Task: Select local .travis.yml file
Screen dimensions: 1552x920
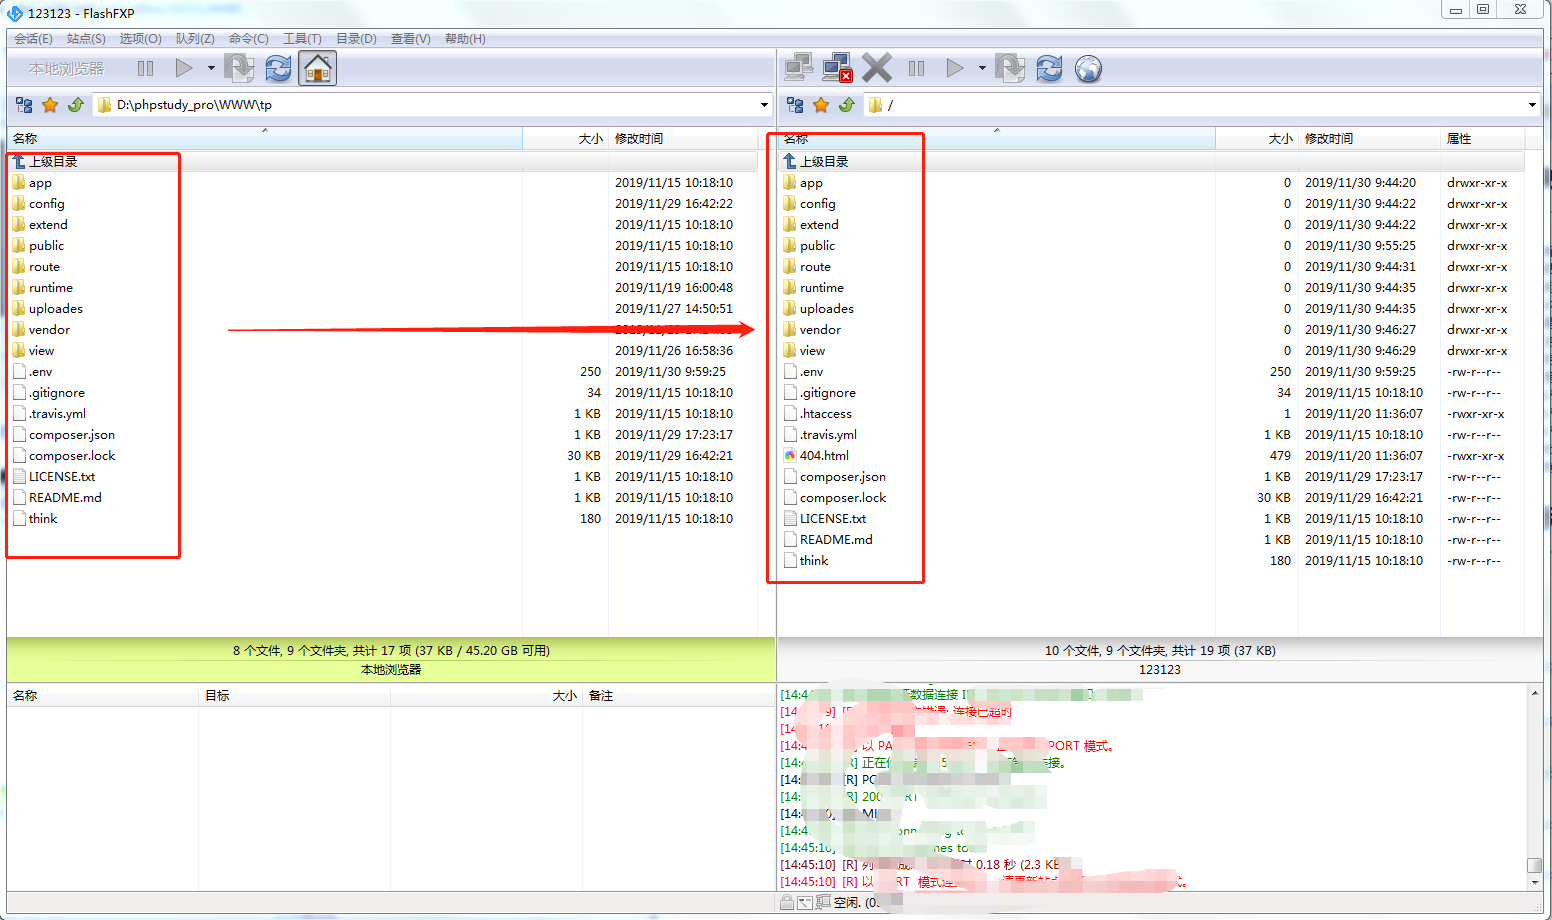Action: point(57,414)
